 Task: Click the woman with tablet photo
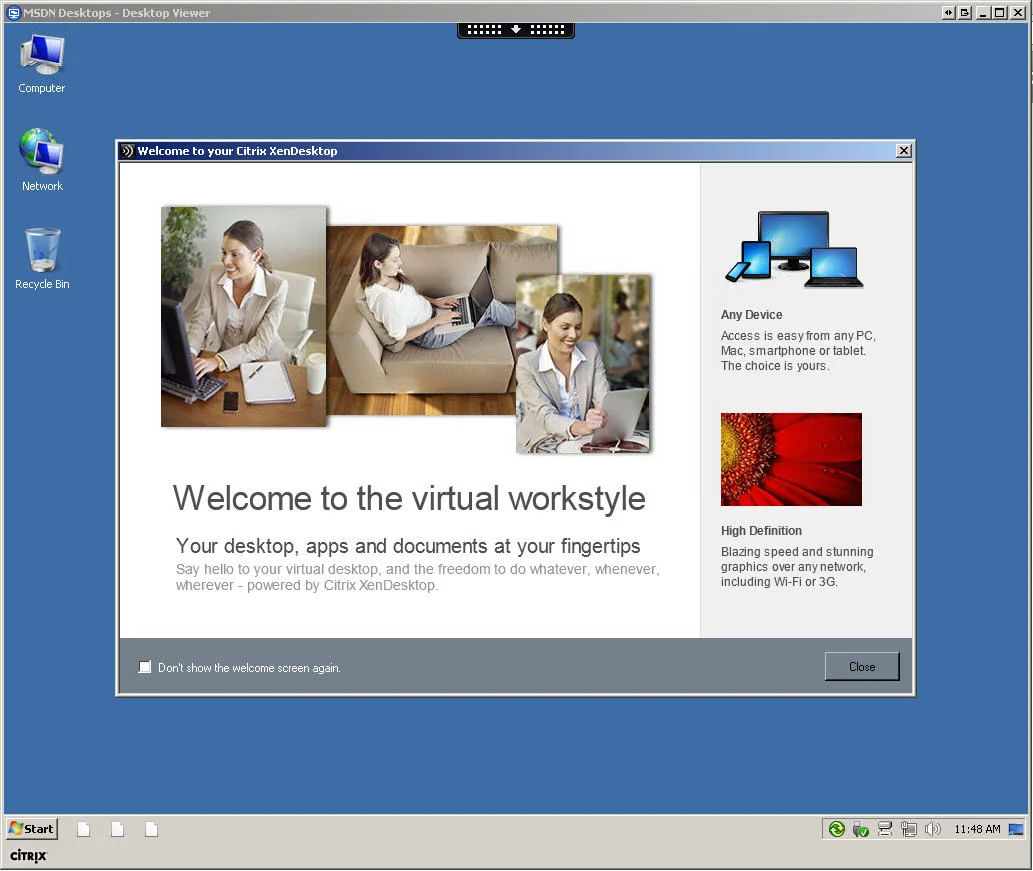584,364
